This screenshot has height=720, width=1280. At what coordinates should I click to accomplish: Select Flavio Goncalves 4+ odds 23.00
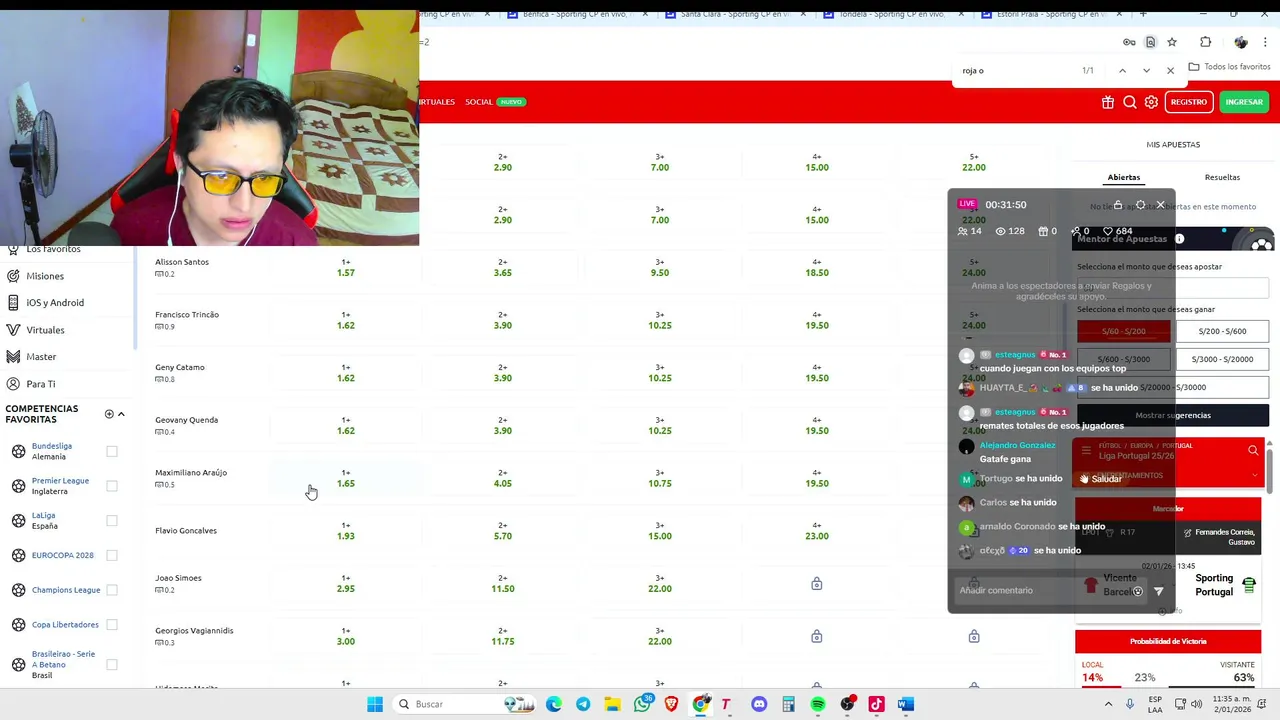[x=817, y=531]
